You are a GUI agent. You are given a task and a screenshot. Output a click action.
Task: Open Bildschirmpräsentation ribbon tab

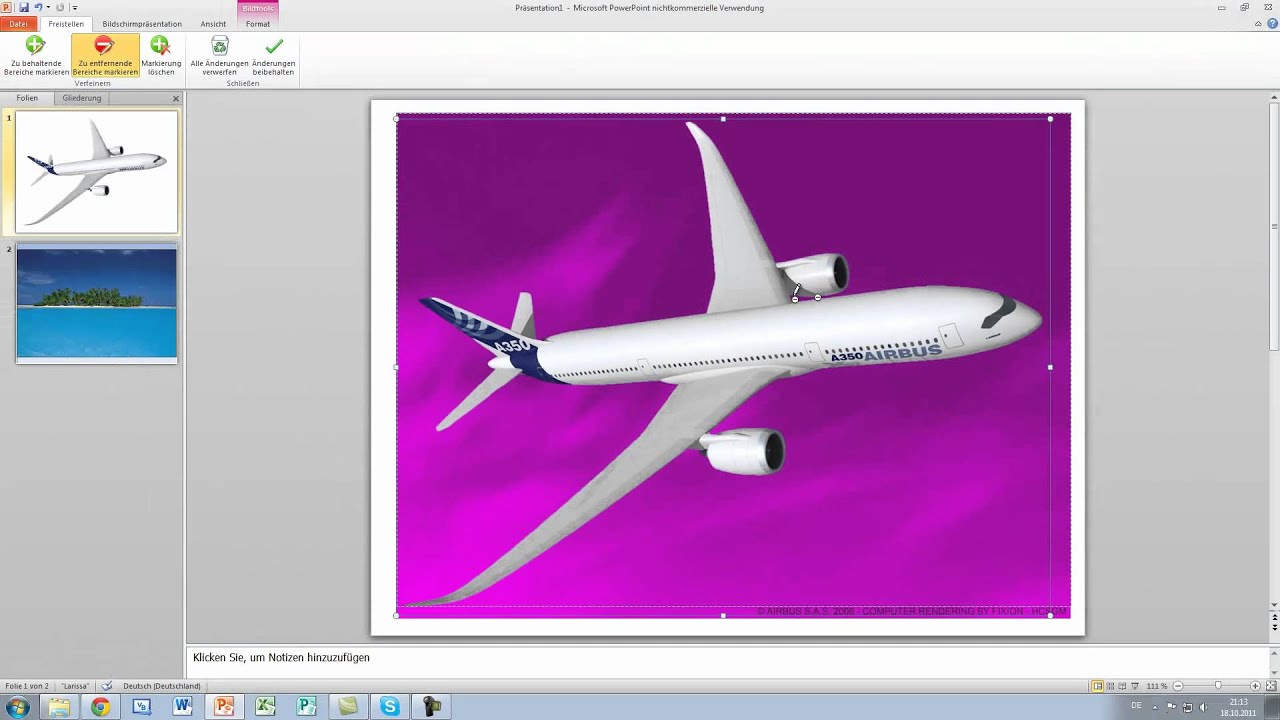click(142, 24)
